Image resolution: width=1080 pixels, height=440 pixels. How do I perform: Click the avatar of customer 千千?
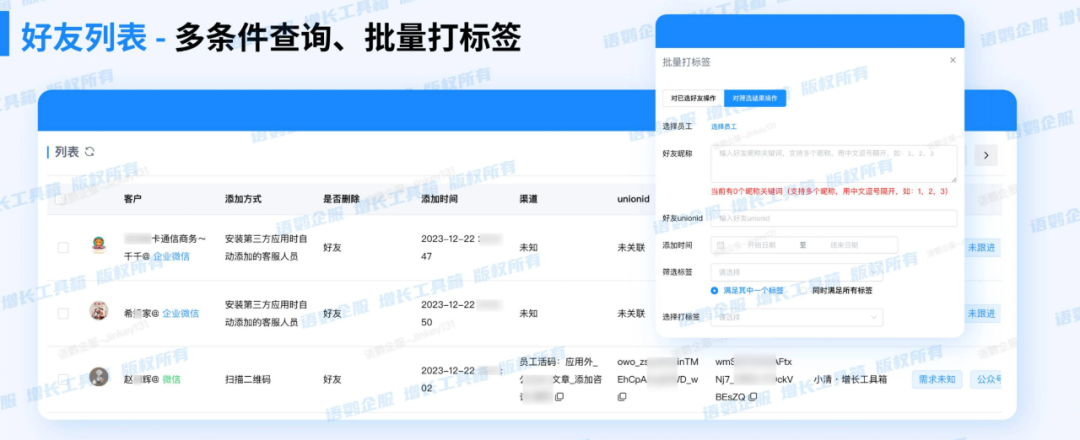click(x=99, y=245)
